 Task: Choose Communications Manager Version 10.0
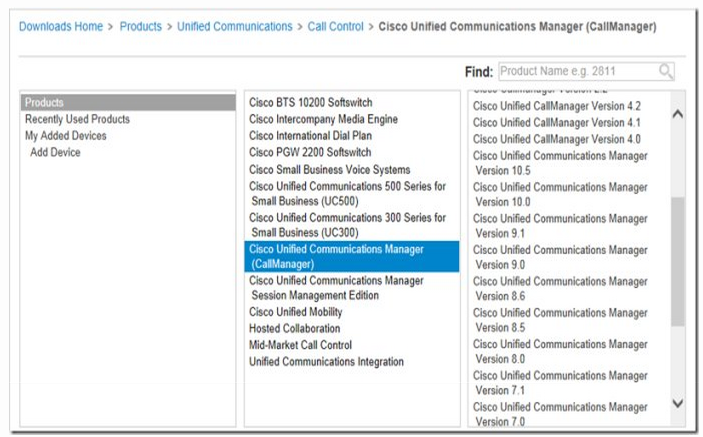tap(560, 195)
